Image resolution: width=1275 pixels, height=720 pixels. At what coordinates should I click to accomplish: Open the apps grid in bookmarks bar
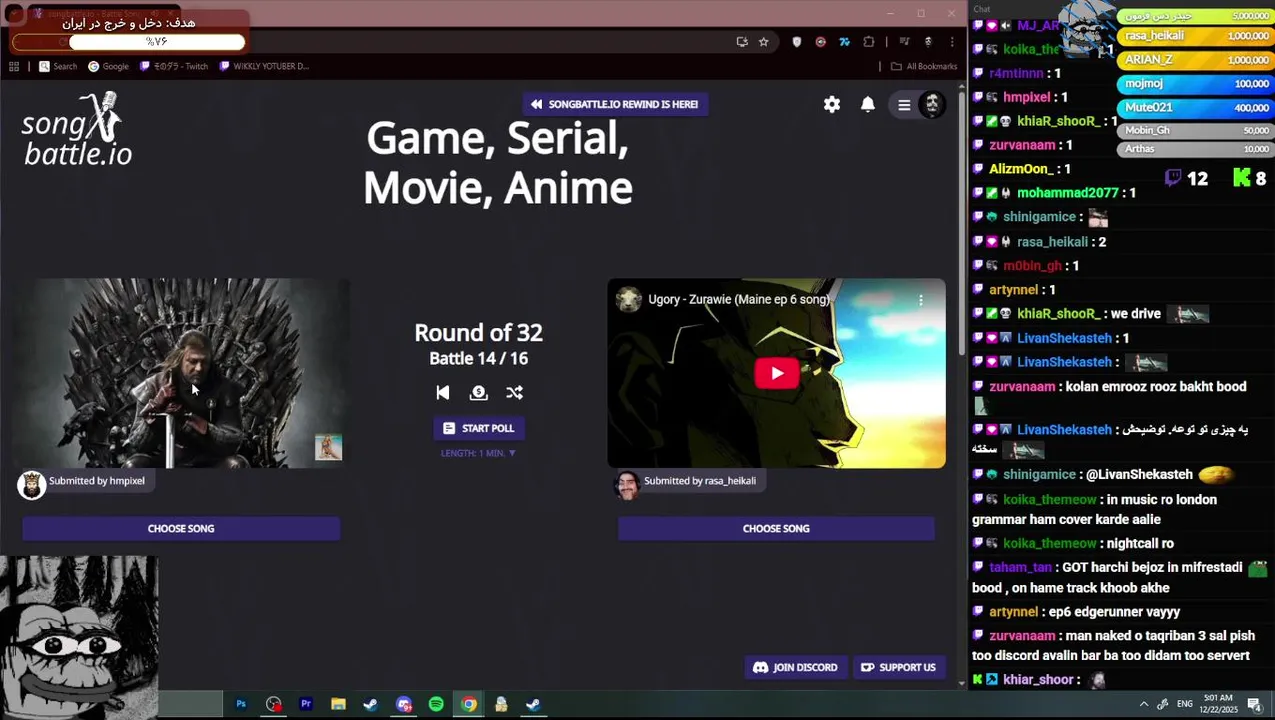coord(14,66)
